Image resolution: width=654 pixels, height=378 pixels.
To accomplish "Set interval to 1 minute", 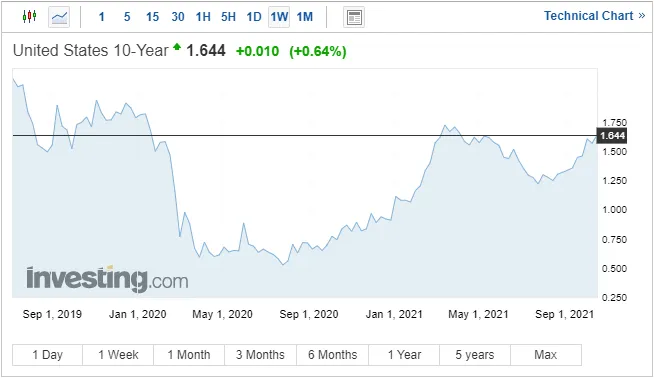I will click(x=101, y=17).
